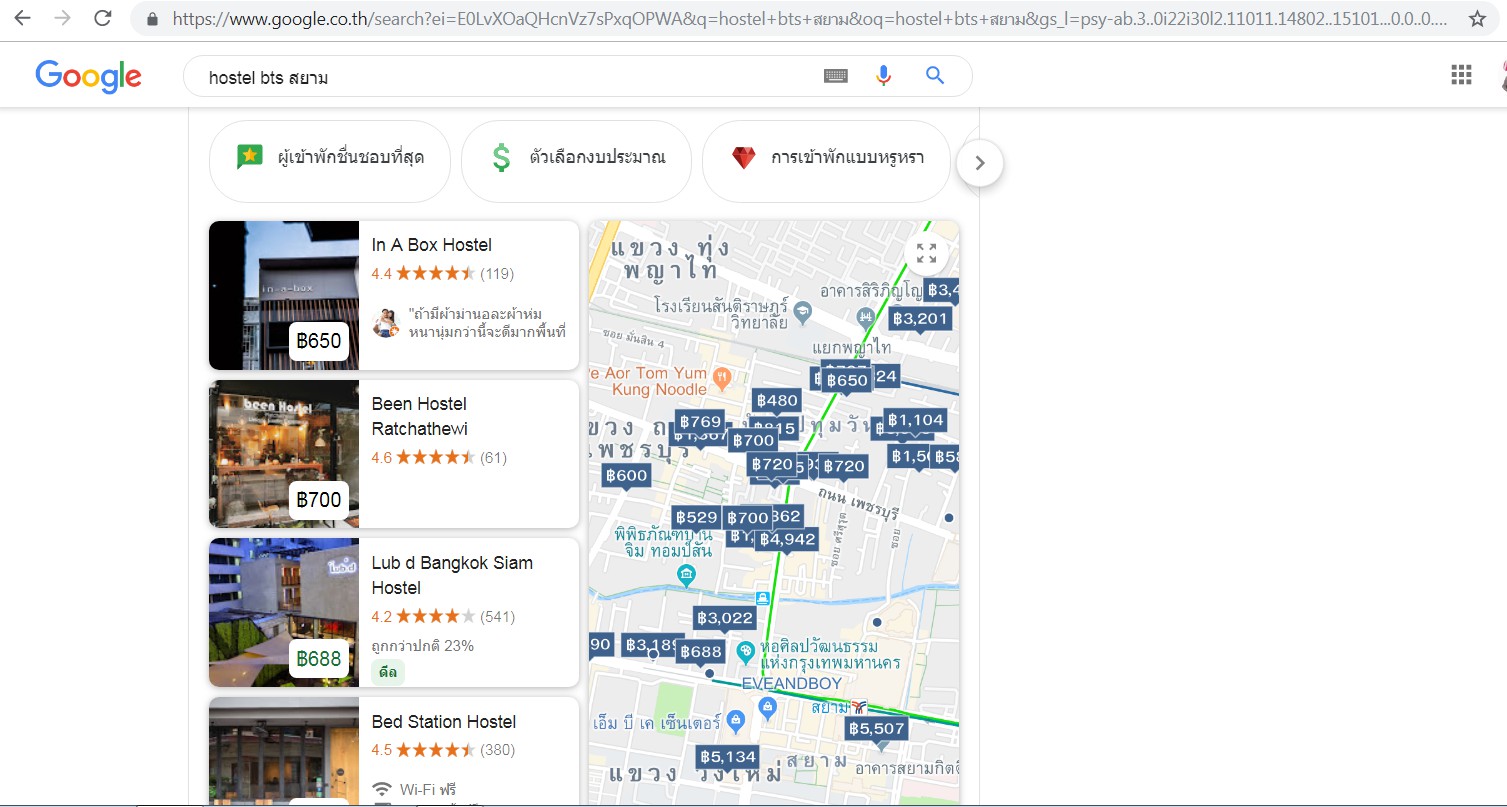
Task: Click the ฿5,134 map price marker
Action: (x=728, y=757)
